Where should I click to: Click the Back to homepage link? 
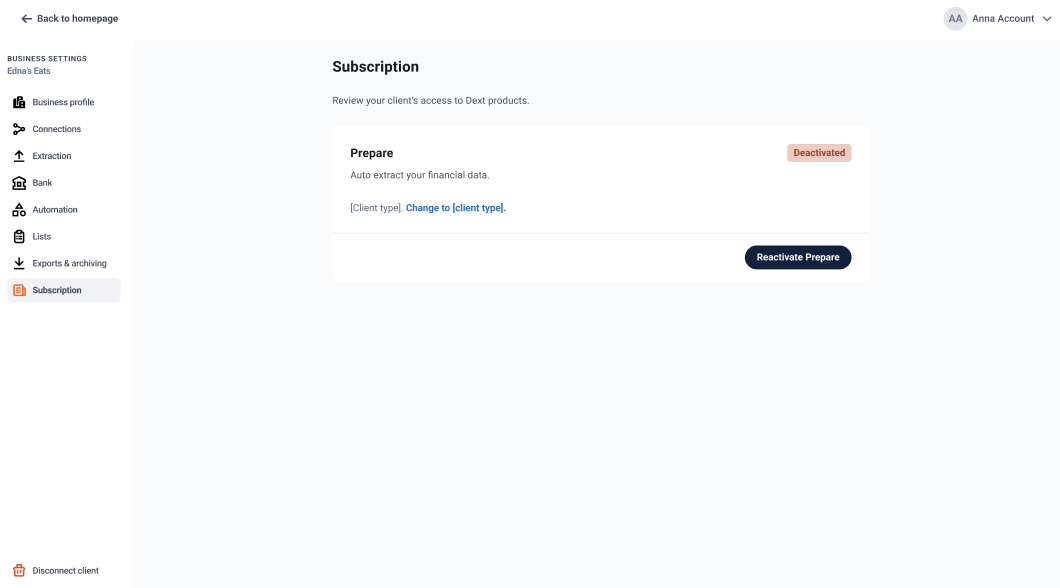77,19
